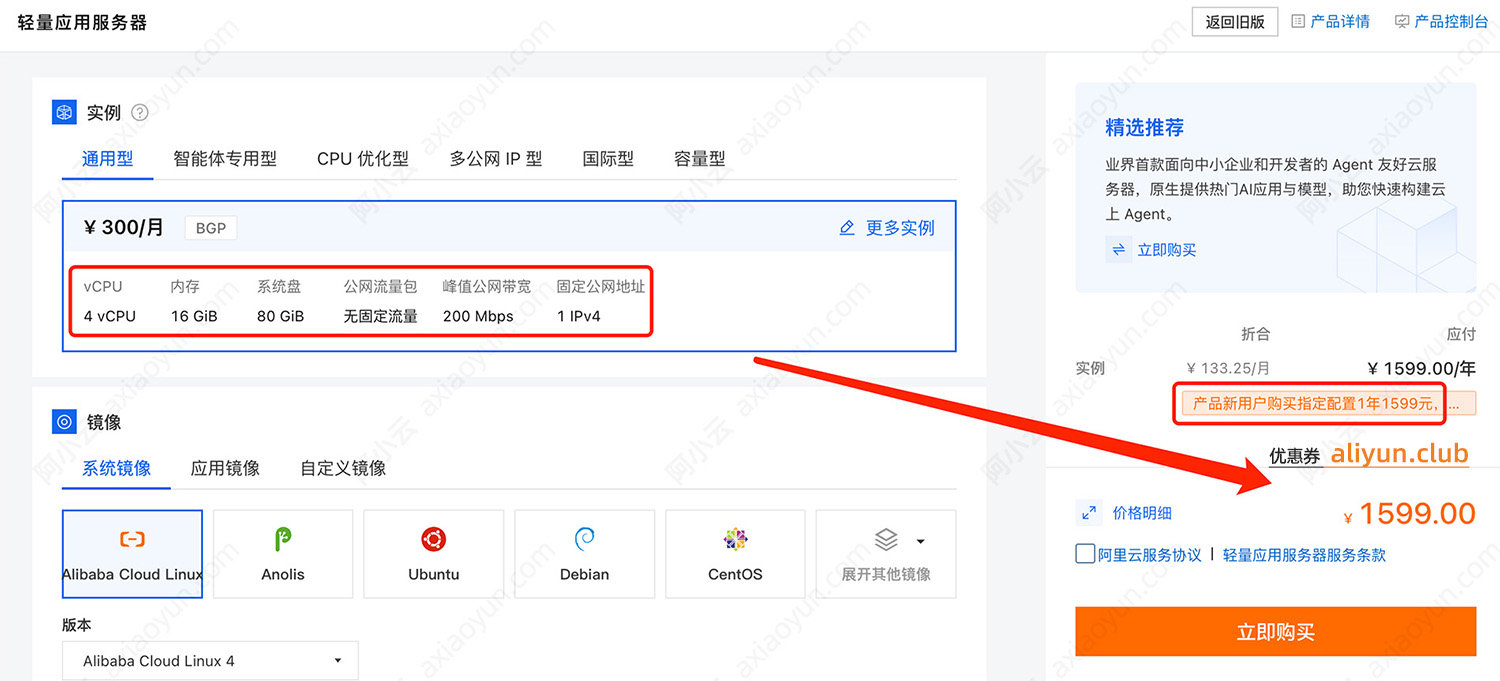Click the ¥ 300/月 price text
This screenshot has width=1500, height=681.
tap(124, 228)
